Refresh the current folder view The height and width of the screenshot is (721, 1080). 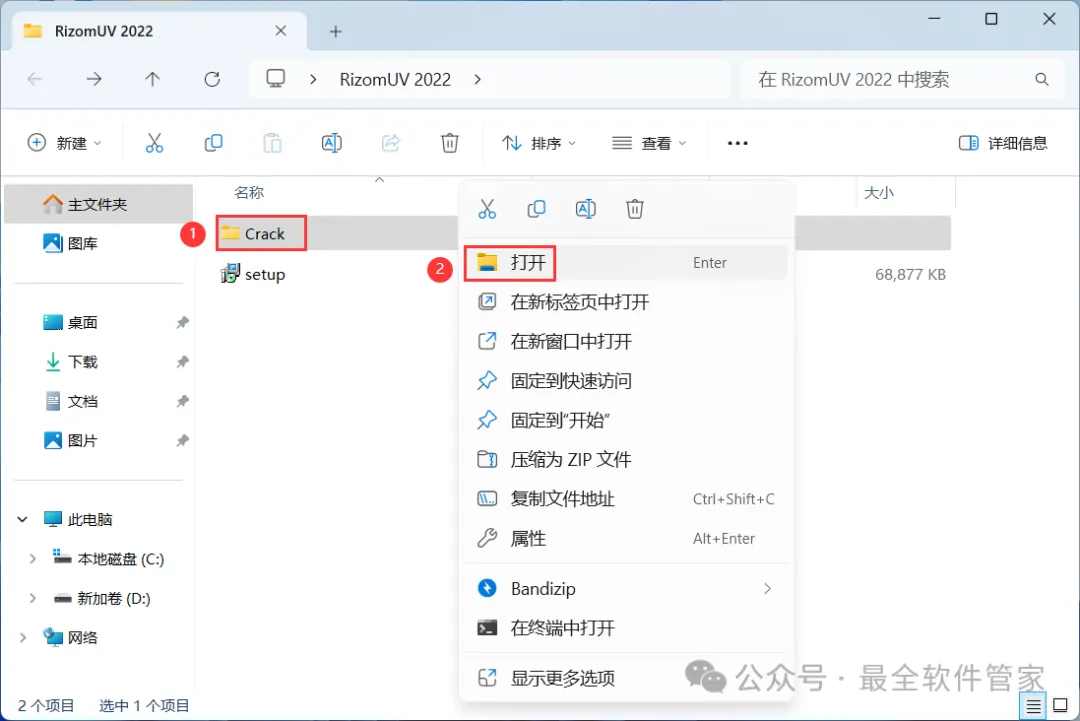(x=212, y=79)
